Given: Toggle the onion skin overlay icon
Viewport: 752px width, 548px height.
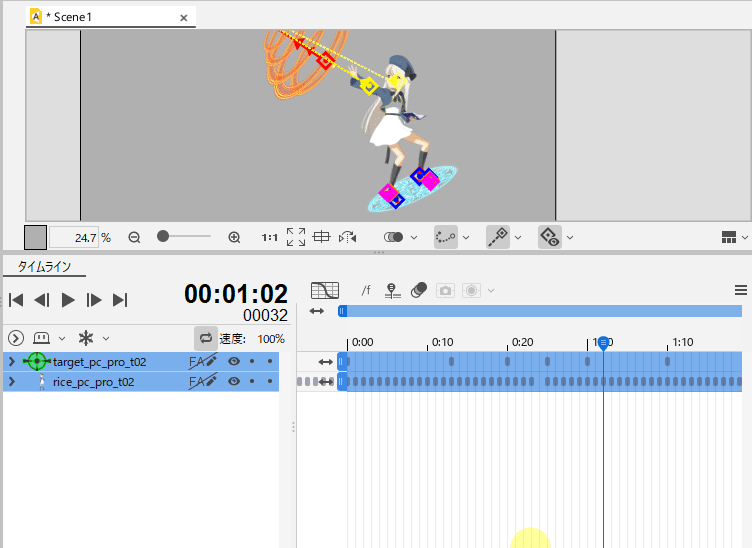Looking at the screenshot, I should [x=393, y=237].
